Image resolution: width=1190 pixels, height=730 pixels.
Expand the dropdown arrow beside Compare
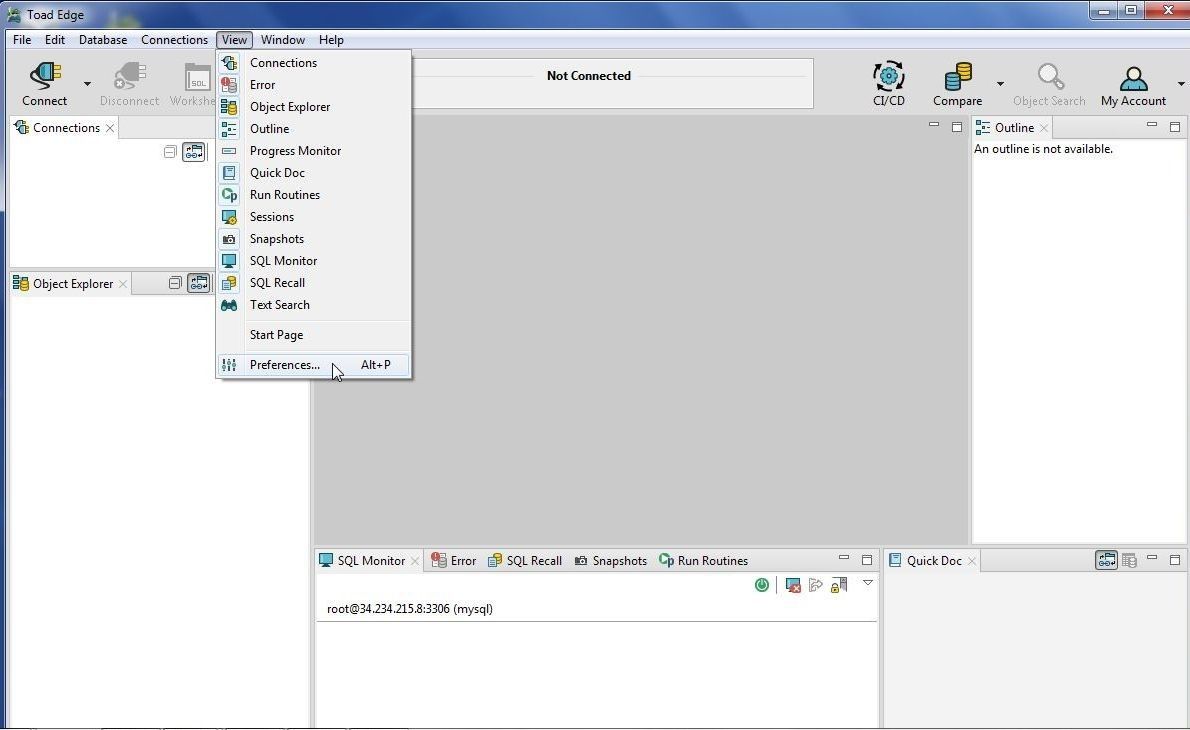coord(999,84)
